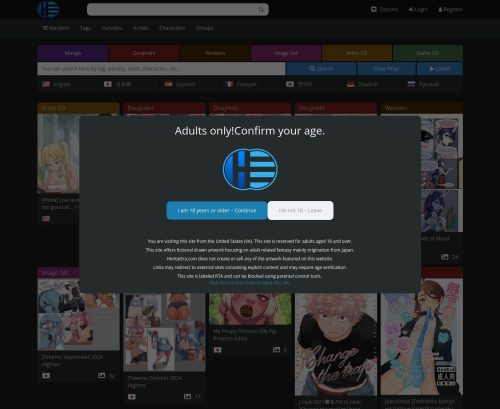Click the flag icon under the first Artist CG card
Screen dimensions: 500x409
(46, 219)
